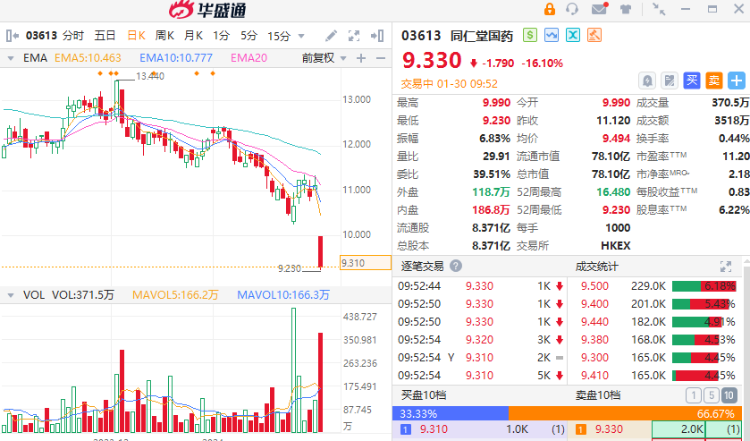Select the 周K chart tab
Image resolution: width=750 pixels, height=441 pixels.
(x=165, y=35)
